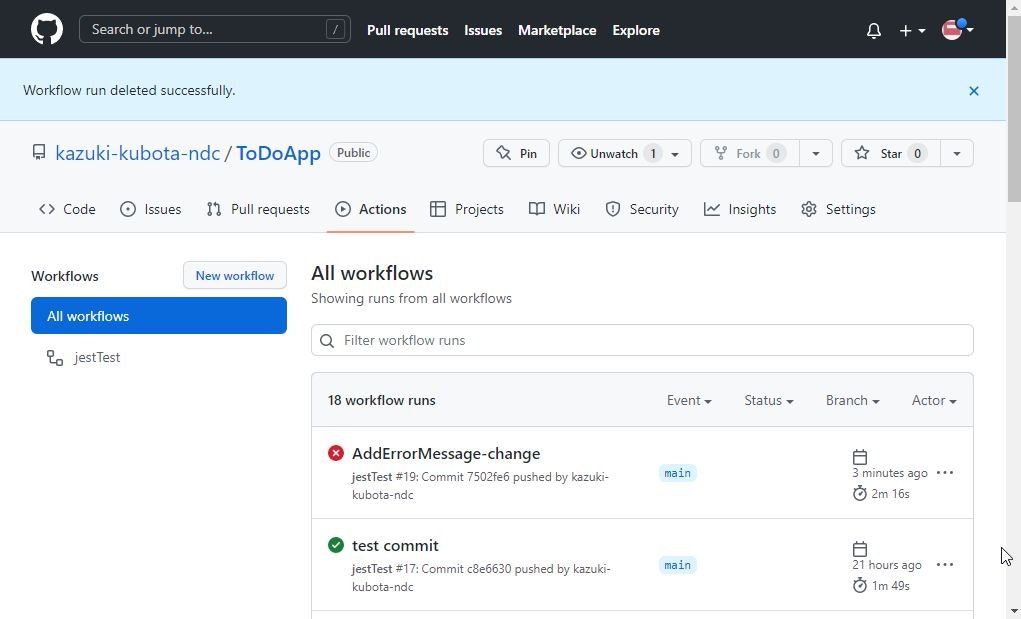Click the Public visibility badge
Screen dimensions: 1021x619
pos(353,152)
